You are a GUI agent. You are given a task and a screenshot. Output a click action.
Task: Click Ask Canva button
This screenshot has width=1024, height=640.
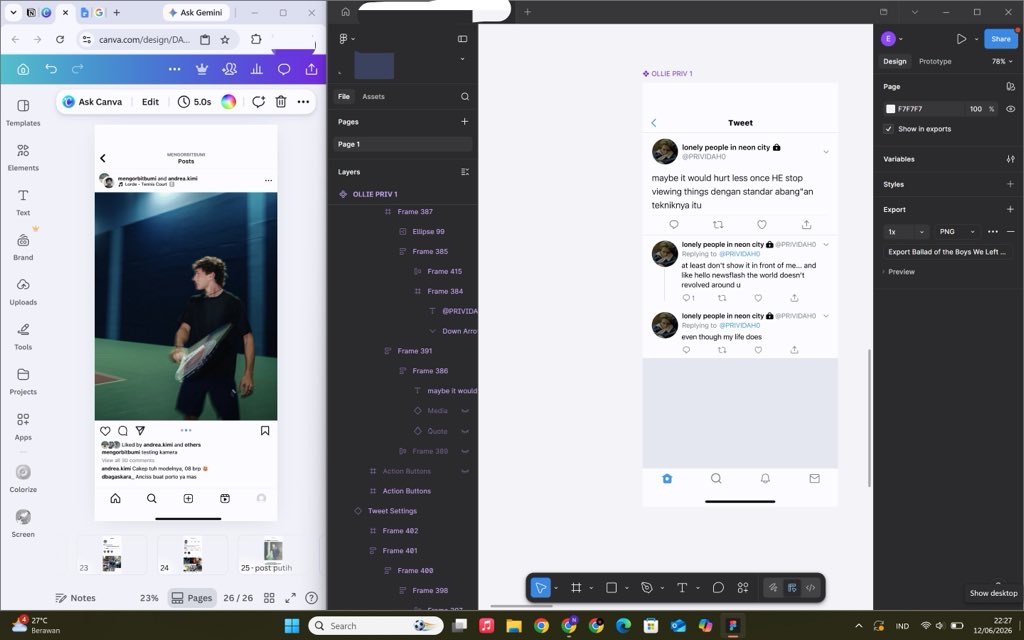pos(92,102)
